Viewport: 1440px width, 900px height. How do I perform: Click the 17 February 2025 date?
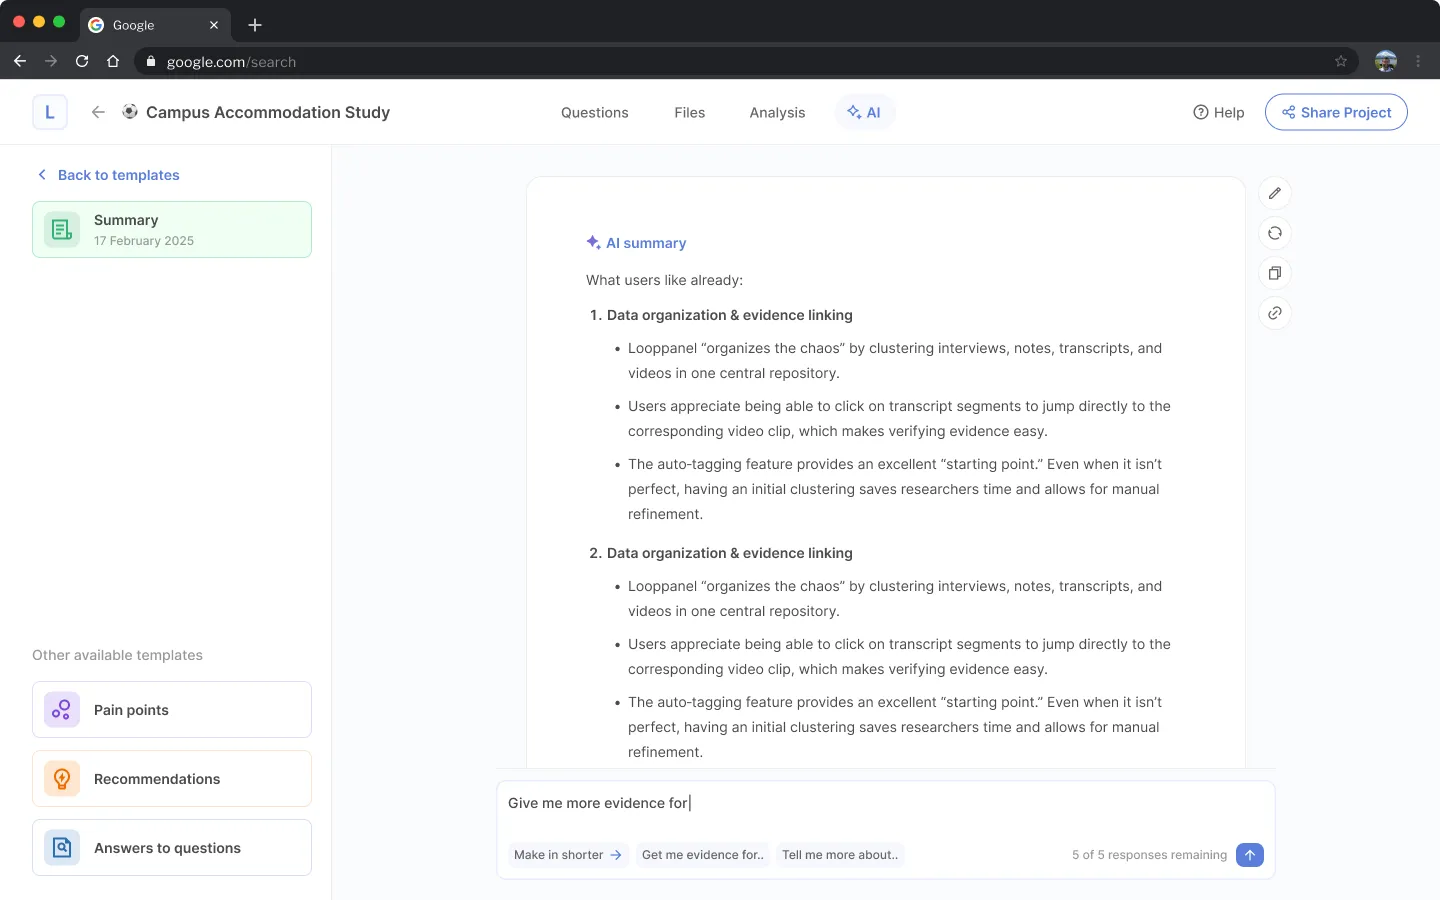[x=144, y=241]
